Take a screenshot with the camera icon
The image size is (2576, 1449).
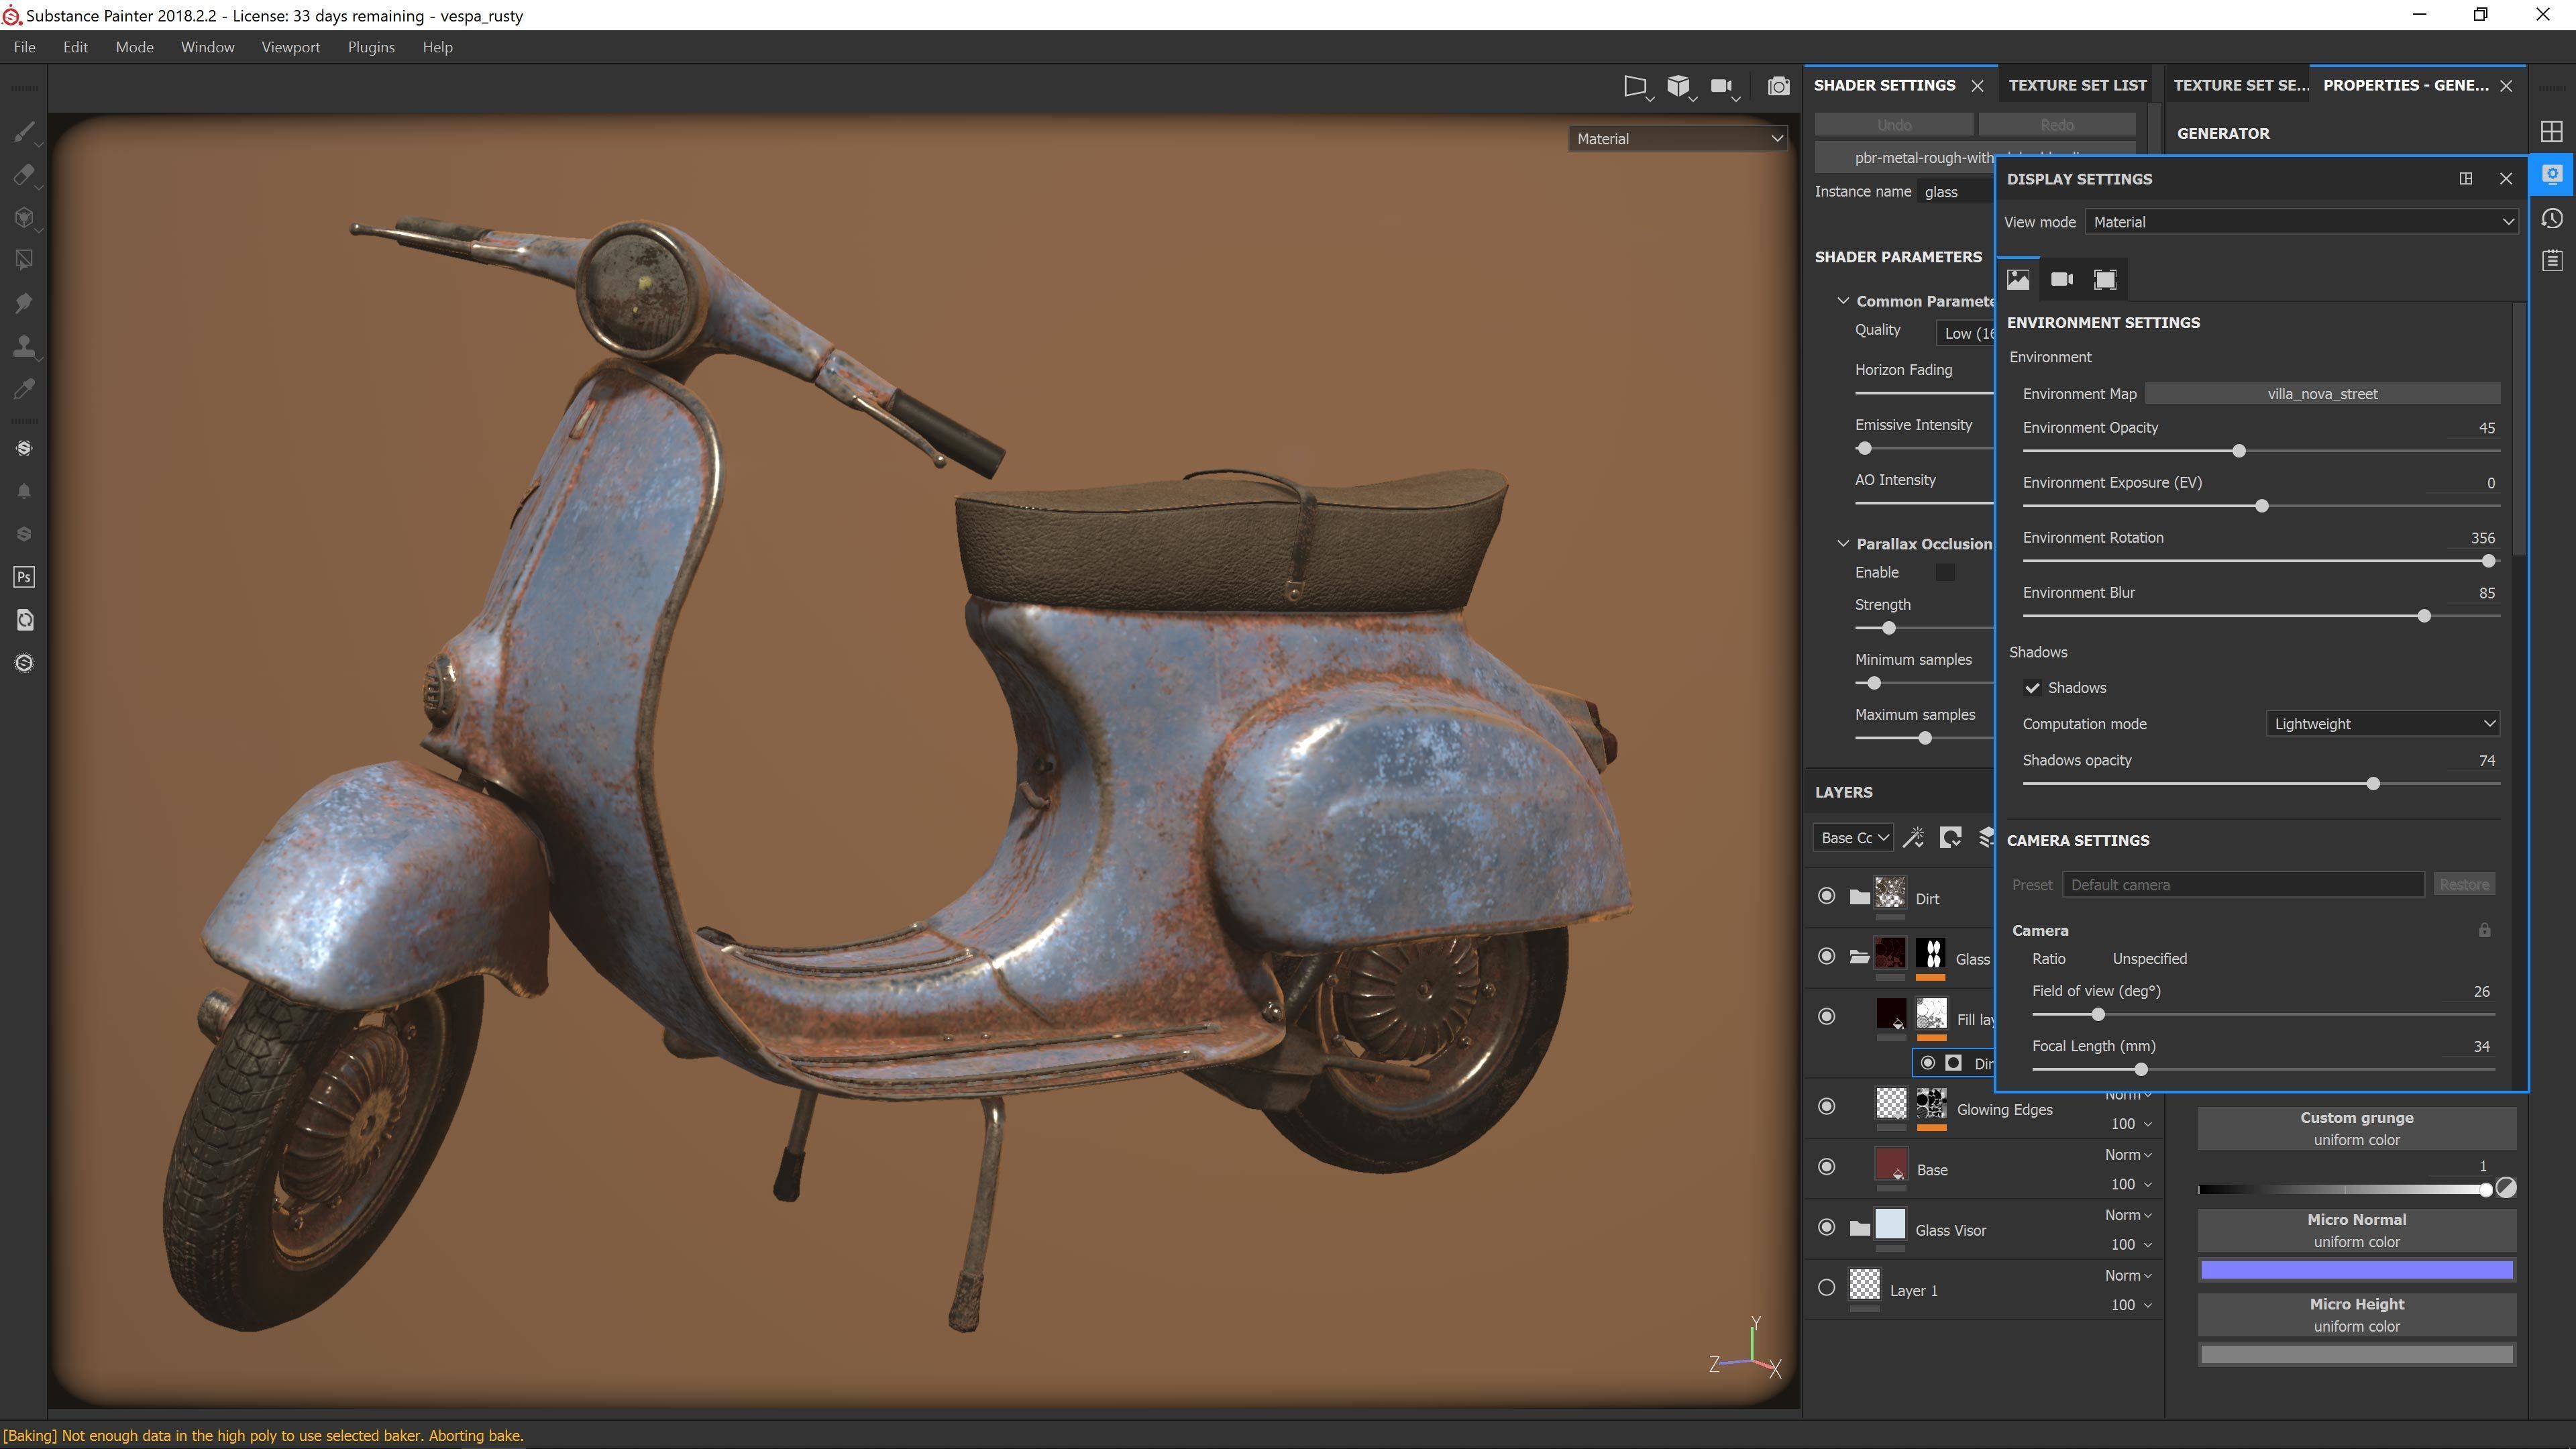click(1779, 87)
